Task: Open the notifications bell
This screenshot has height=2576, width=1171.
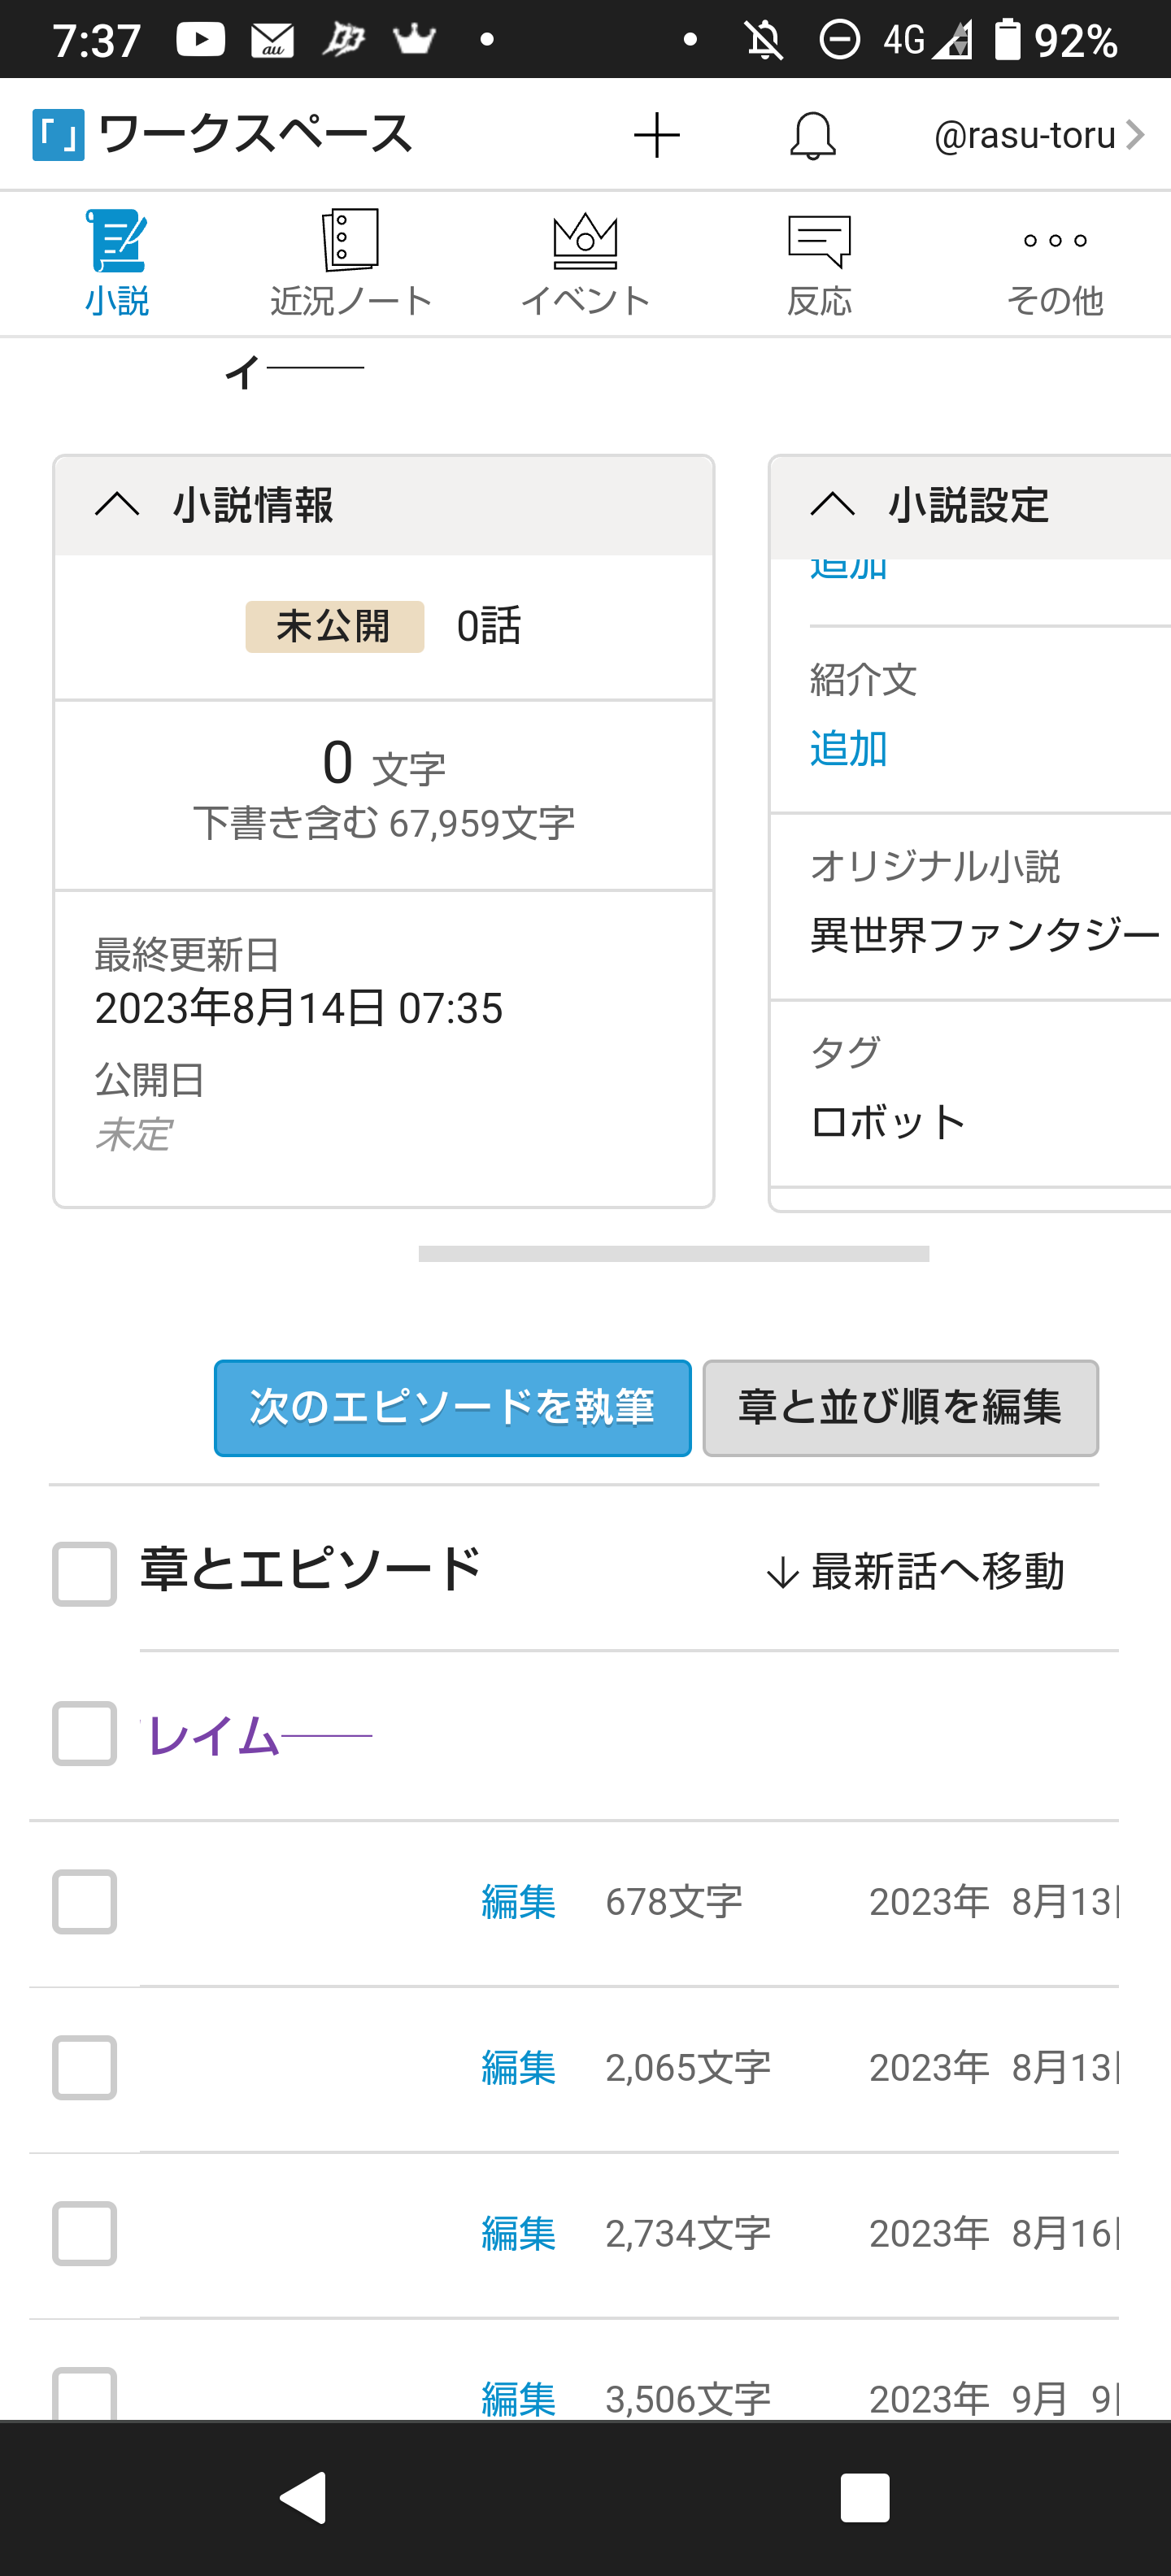Action: point(812,135)
